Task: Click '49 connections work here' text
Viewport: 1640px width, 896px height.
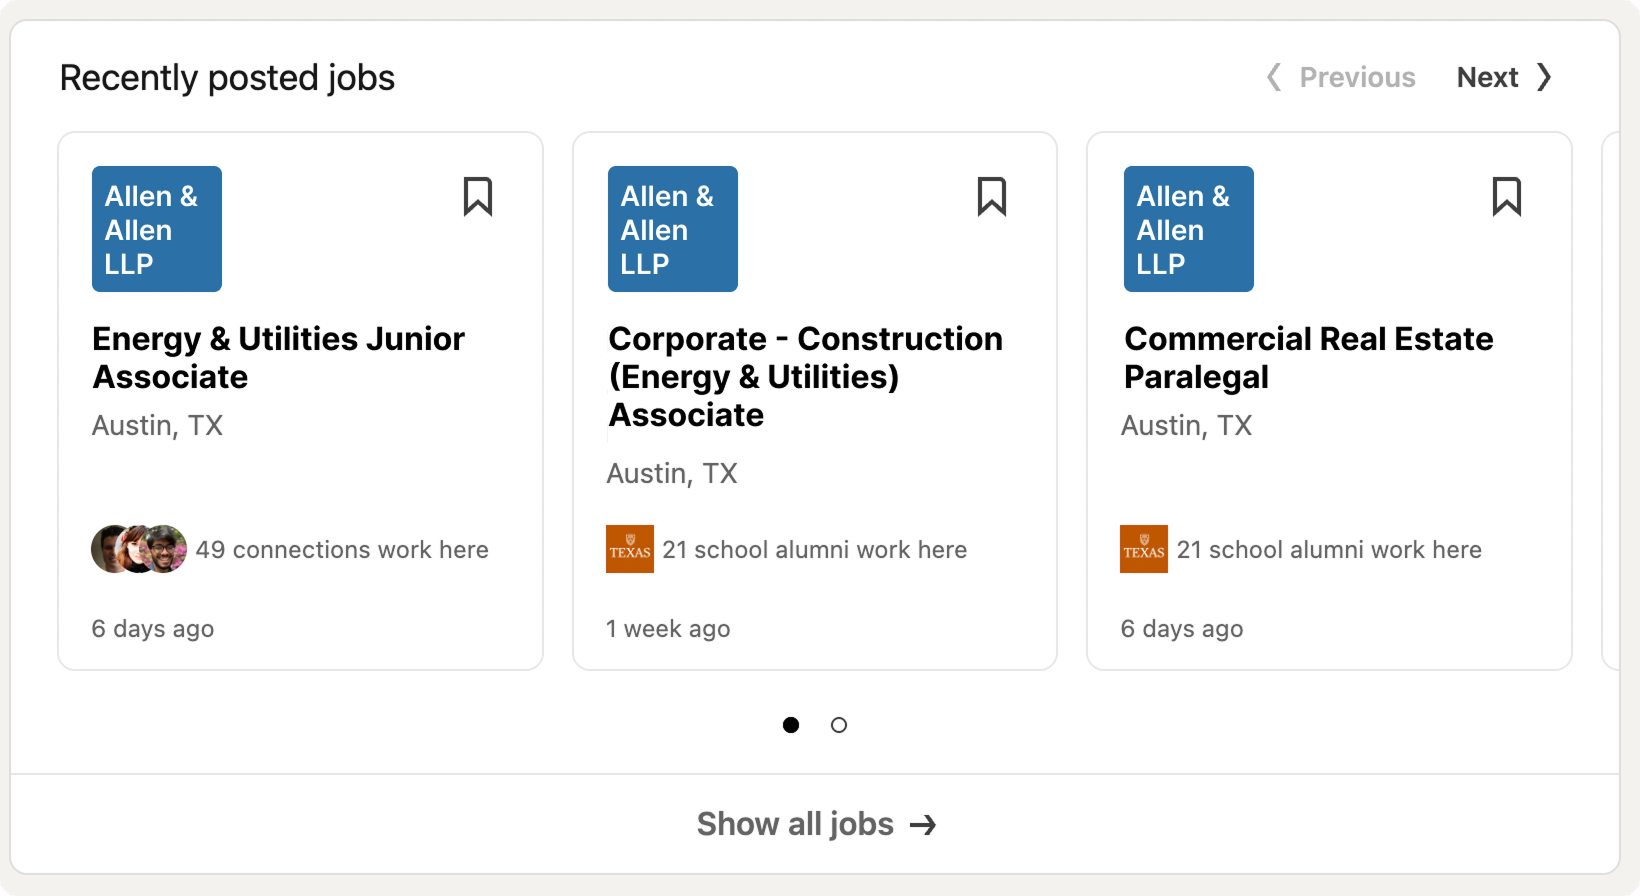Action: point(342,550)
